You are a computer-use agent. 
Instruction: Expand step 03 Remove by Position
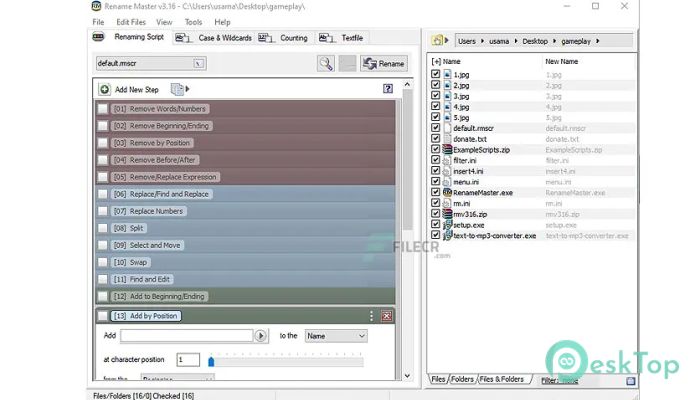pos(152,143)
